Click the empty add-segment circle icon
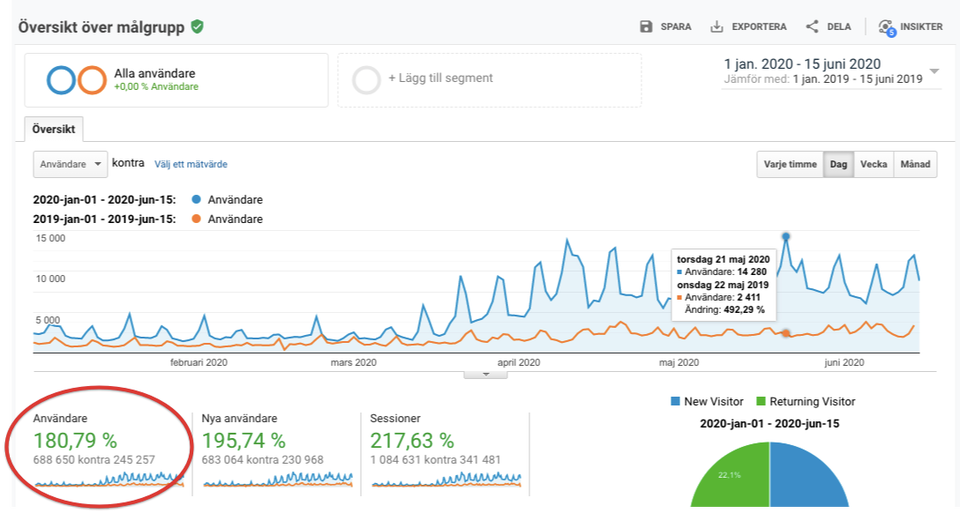Screen dimensions: 960x513 tap(366, 80)
